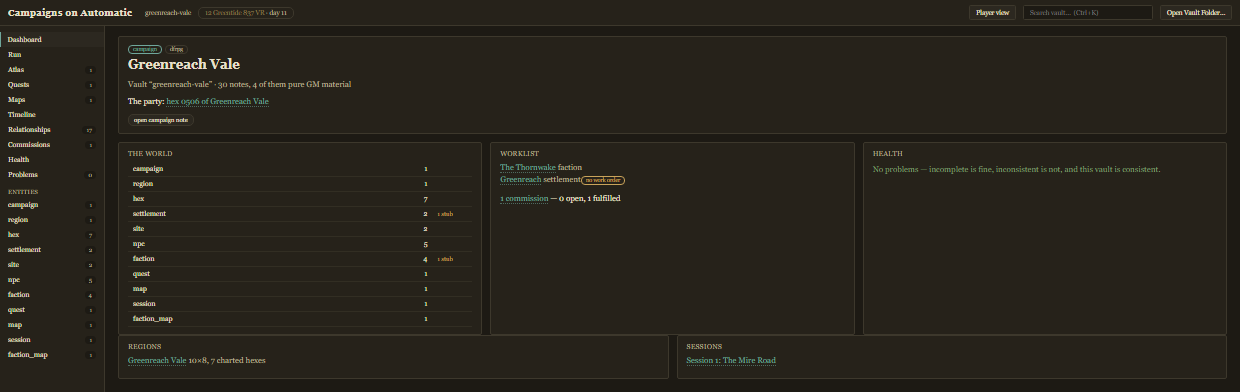1240x392 pixels.
Task: Click the Open Vault Folder button
Action: point(1197,12)
